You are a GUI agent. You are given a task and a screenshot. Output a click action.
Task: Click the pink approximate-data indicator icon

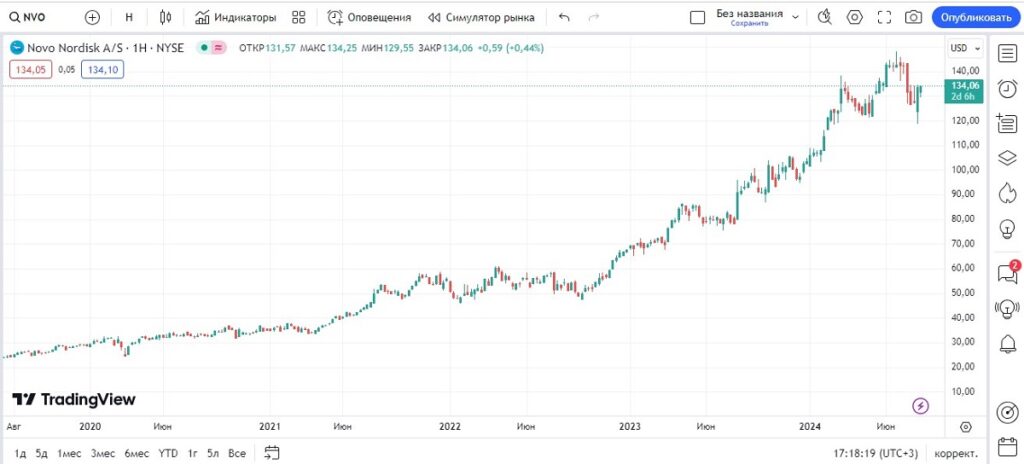[x=219, y=48]
